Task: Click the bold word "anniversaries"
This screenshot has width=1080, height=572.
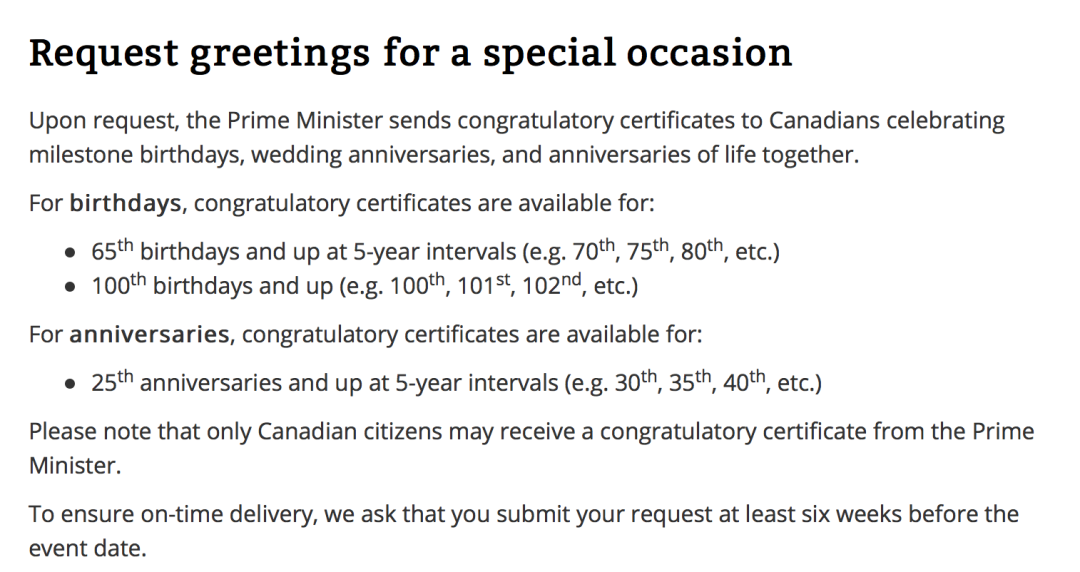Action: 149,334
